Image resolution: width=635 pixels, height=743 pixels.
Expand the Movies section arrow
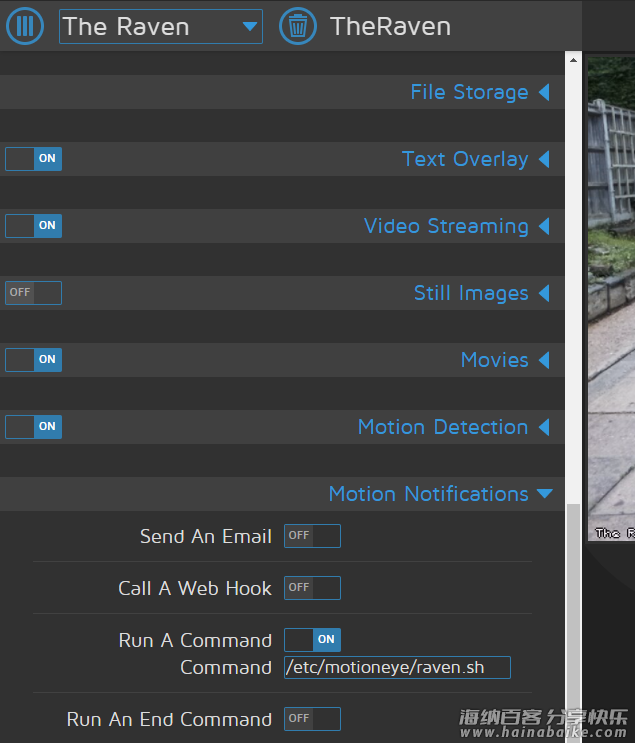(544, 360)
